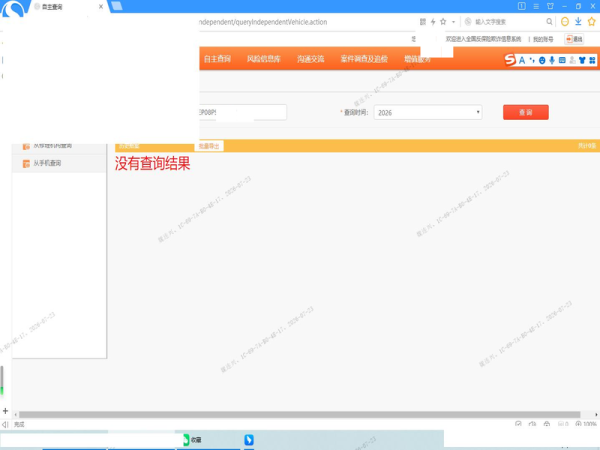Click the scrollbar right arrow
This screenshot has height=450, width=600.
596,414
